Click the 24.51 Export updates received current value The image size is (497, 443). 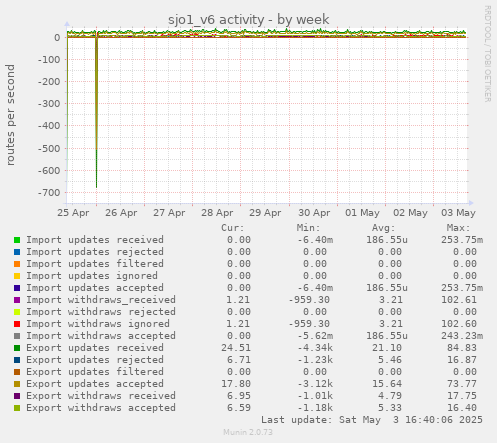pos(236,348)
